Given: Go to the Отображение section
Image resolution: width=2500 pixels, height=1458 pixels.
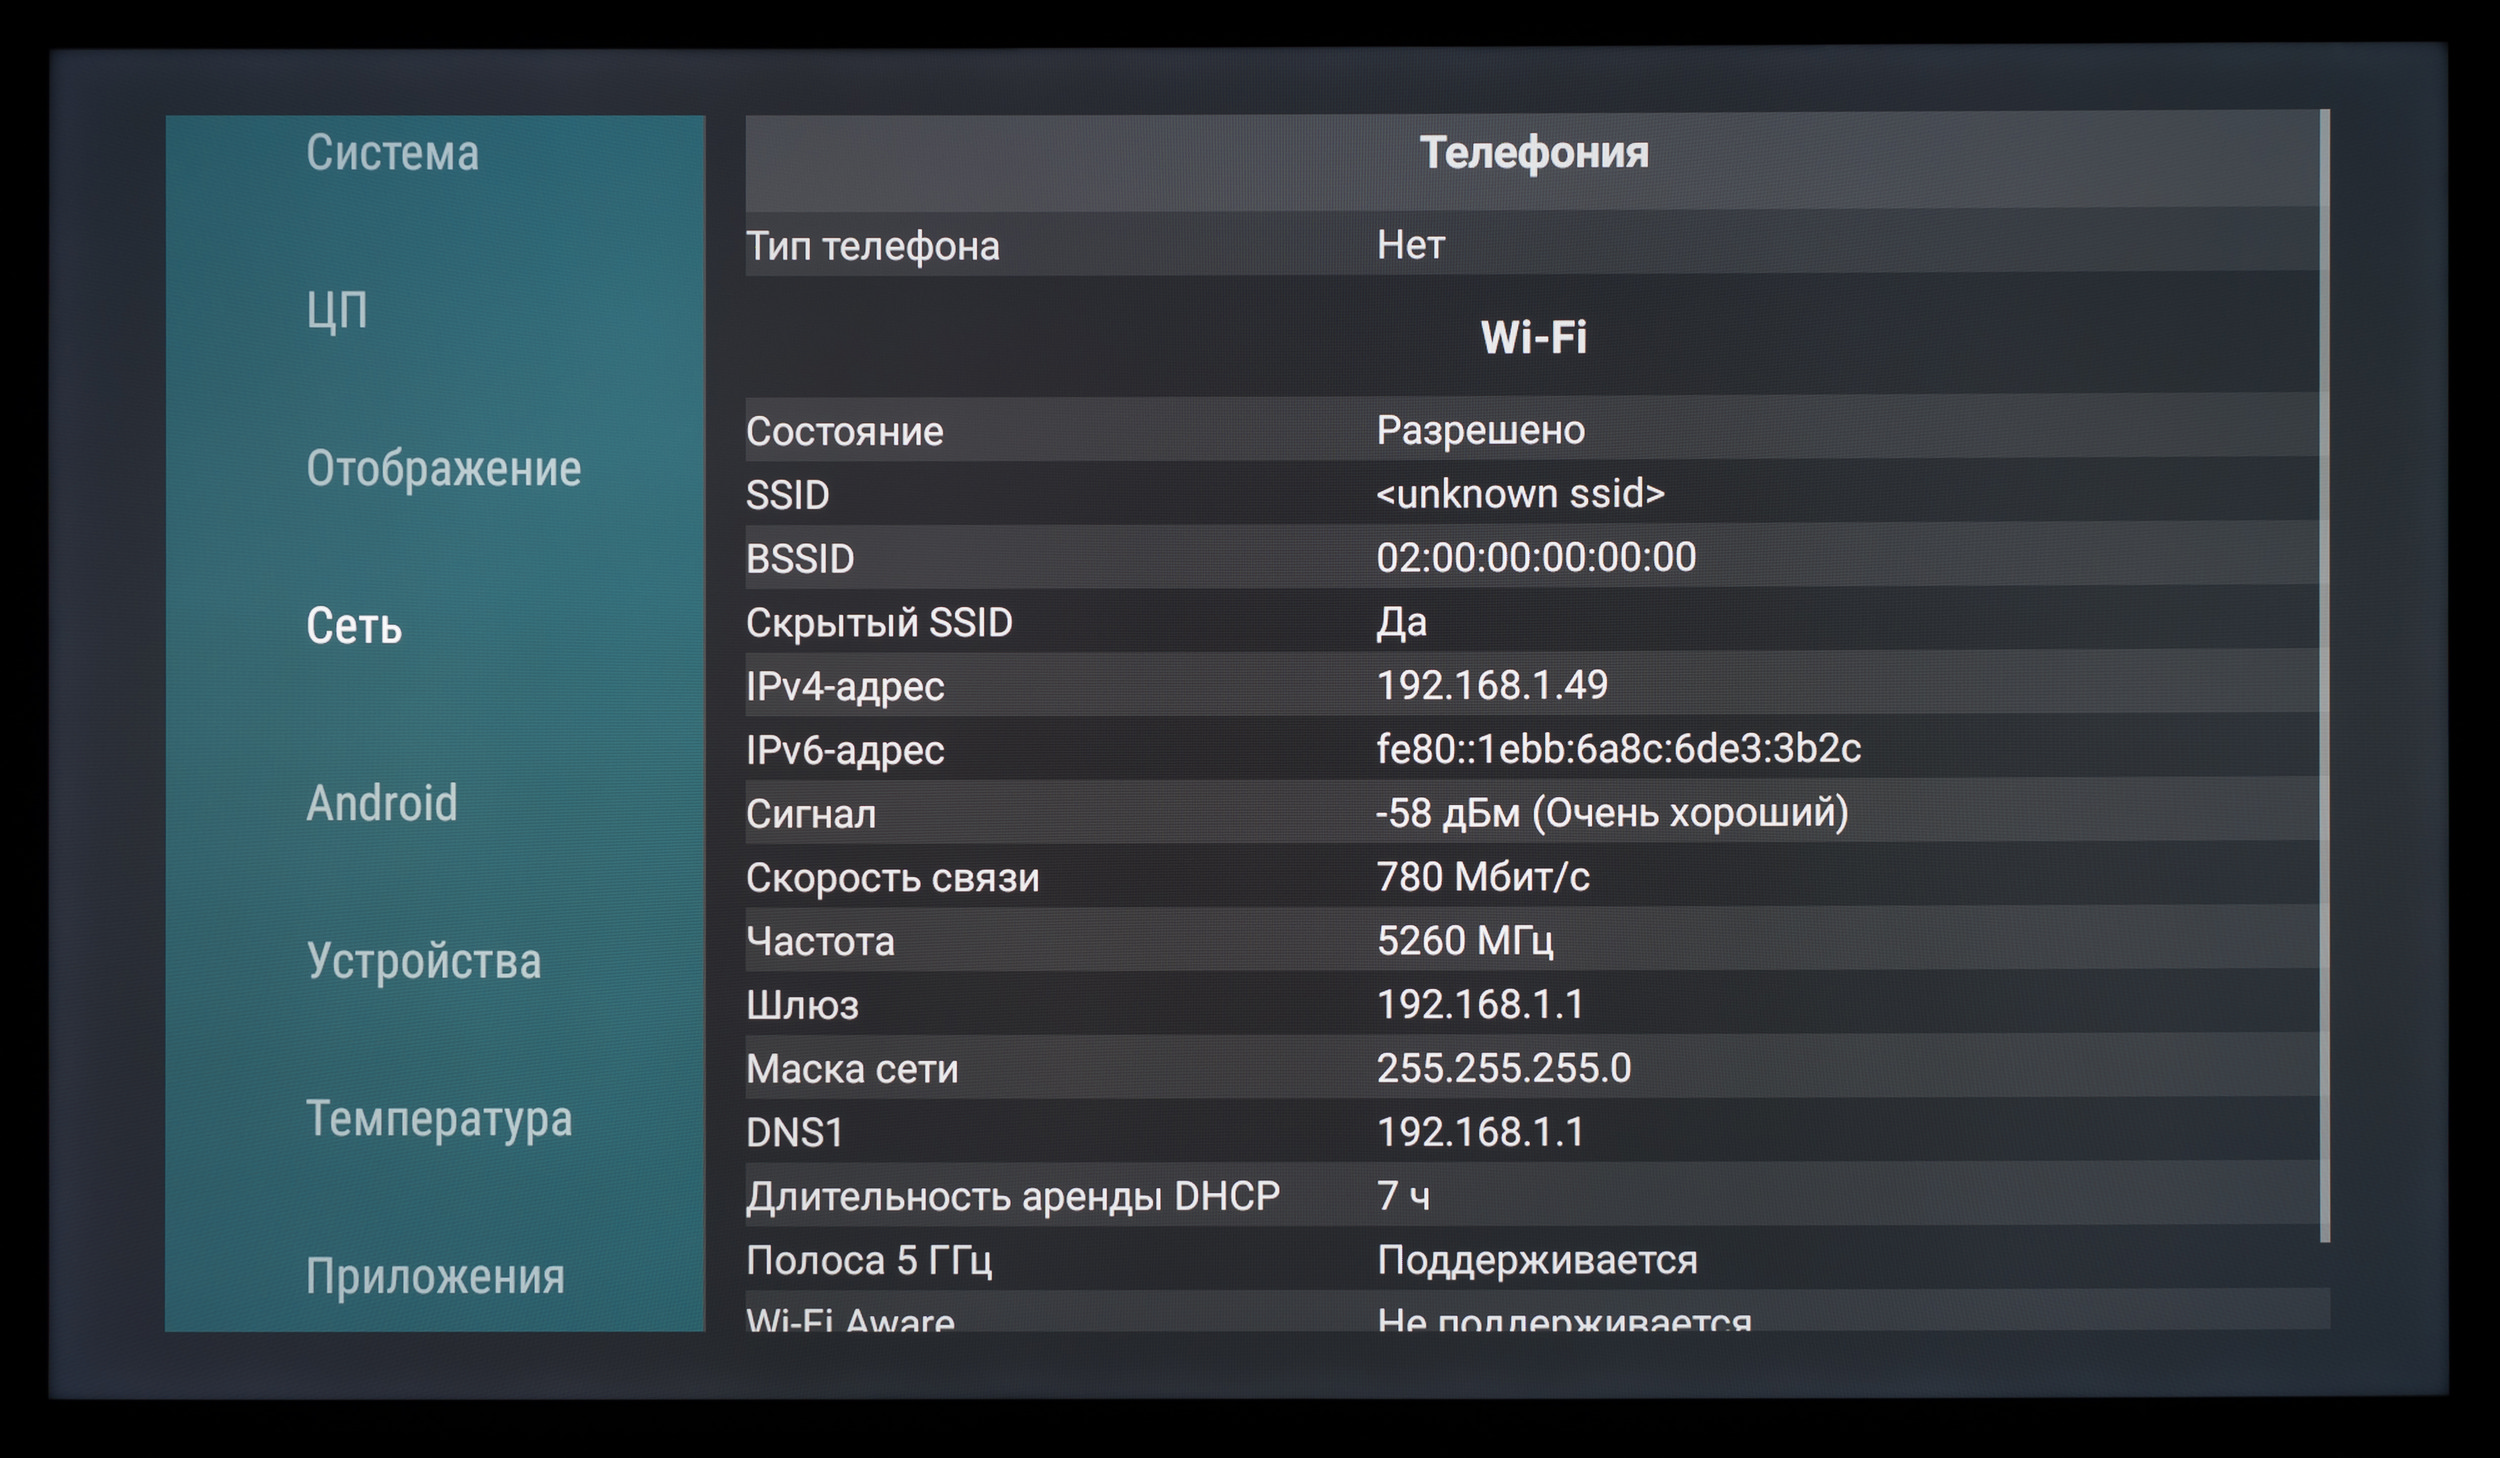Looking at the screenshot, I should pyautogui.click(x=443, y=468).
